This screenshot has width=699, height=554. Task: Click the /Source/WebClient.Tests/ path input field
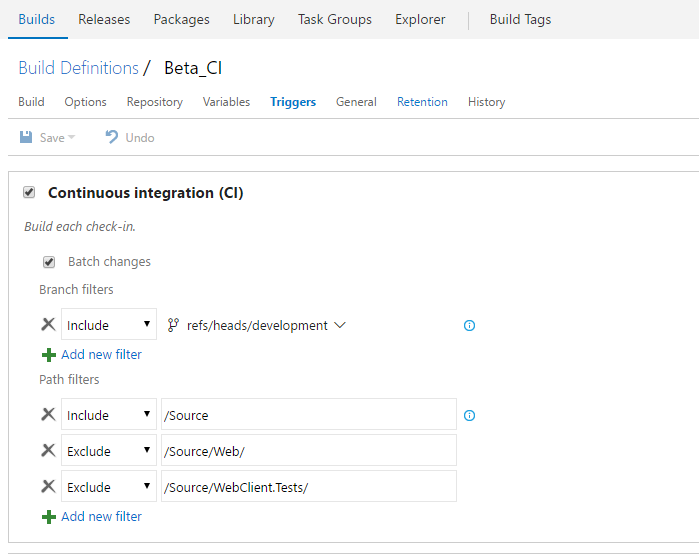[x=308, y=486]
